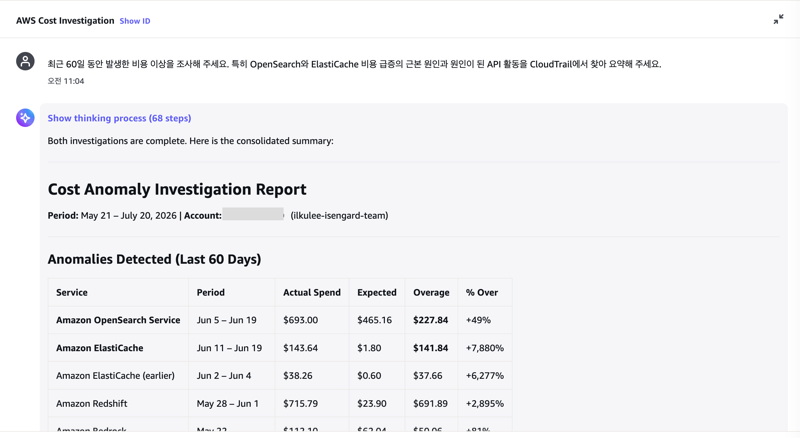Click the Cost Anomaly Investigation Report heading
The height and width of the screenshot is (438, 800).
click(177, 189)
